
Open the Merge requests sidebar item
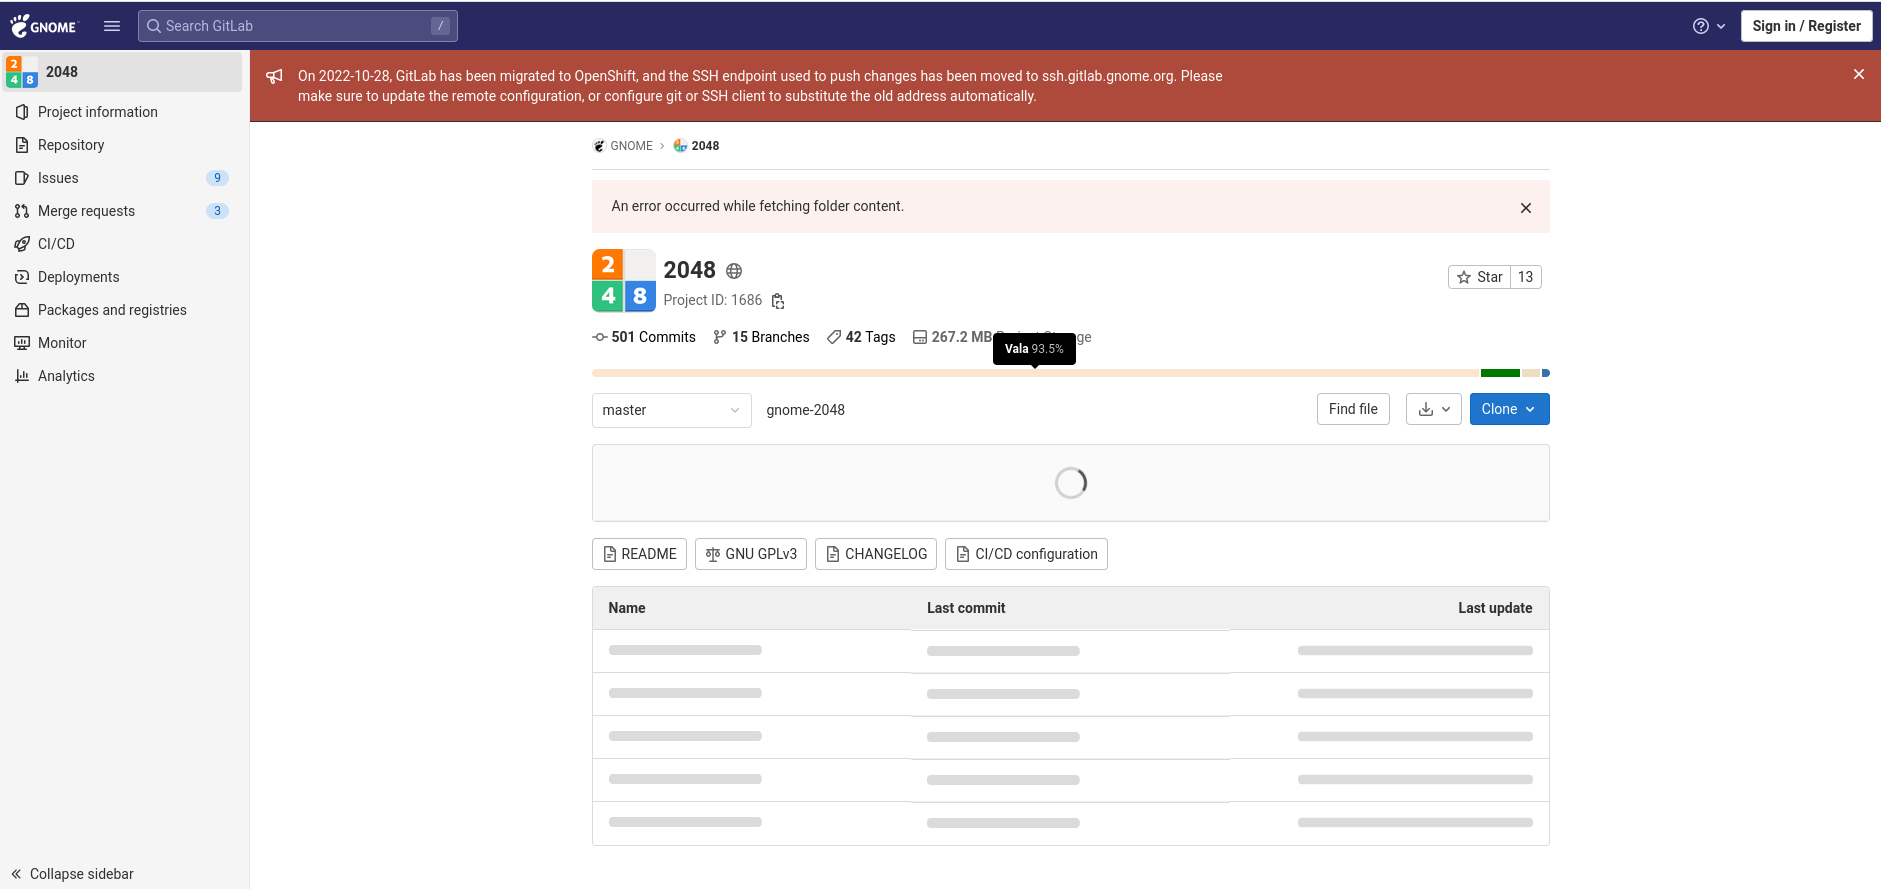tap(121, 211)
